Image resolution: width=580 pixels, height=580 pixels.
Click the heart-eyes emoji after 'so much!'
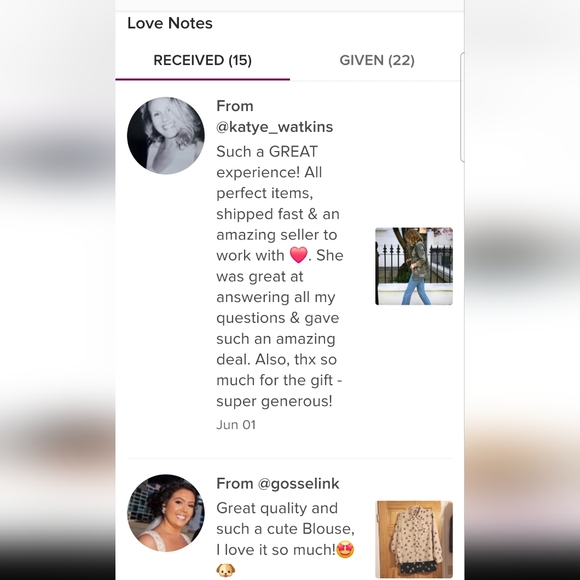(345, 549)
